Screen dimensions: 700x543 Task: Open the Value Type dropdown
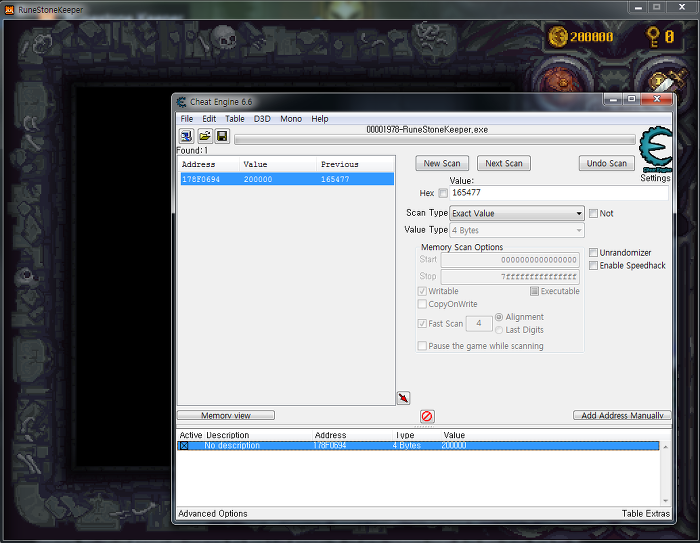pos(517,230)
